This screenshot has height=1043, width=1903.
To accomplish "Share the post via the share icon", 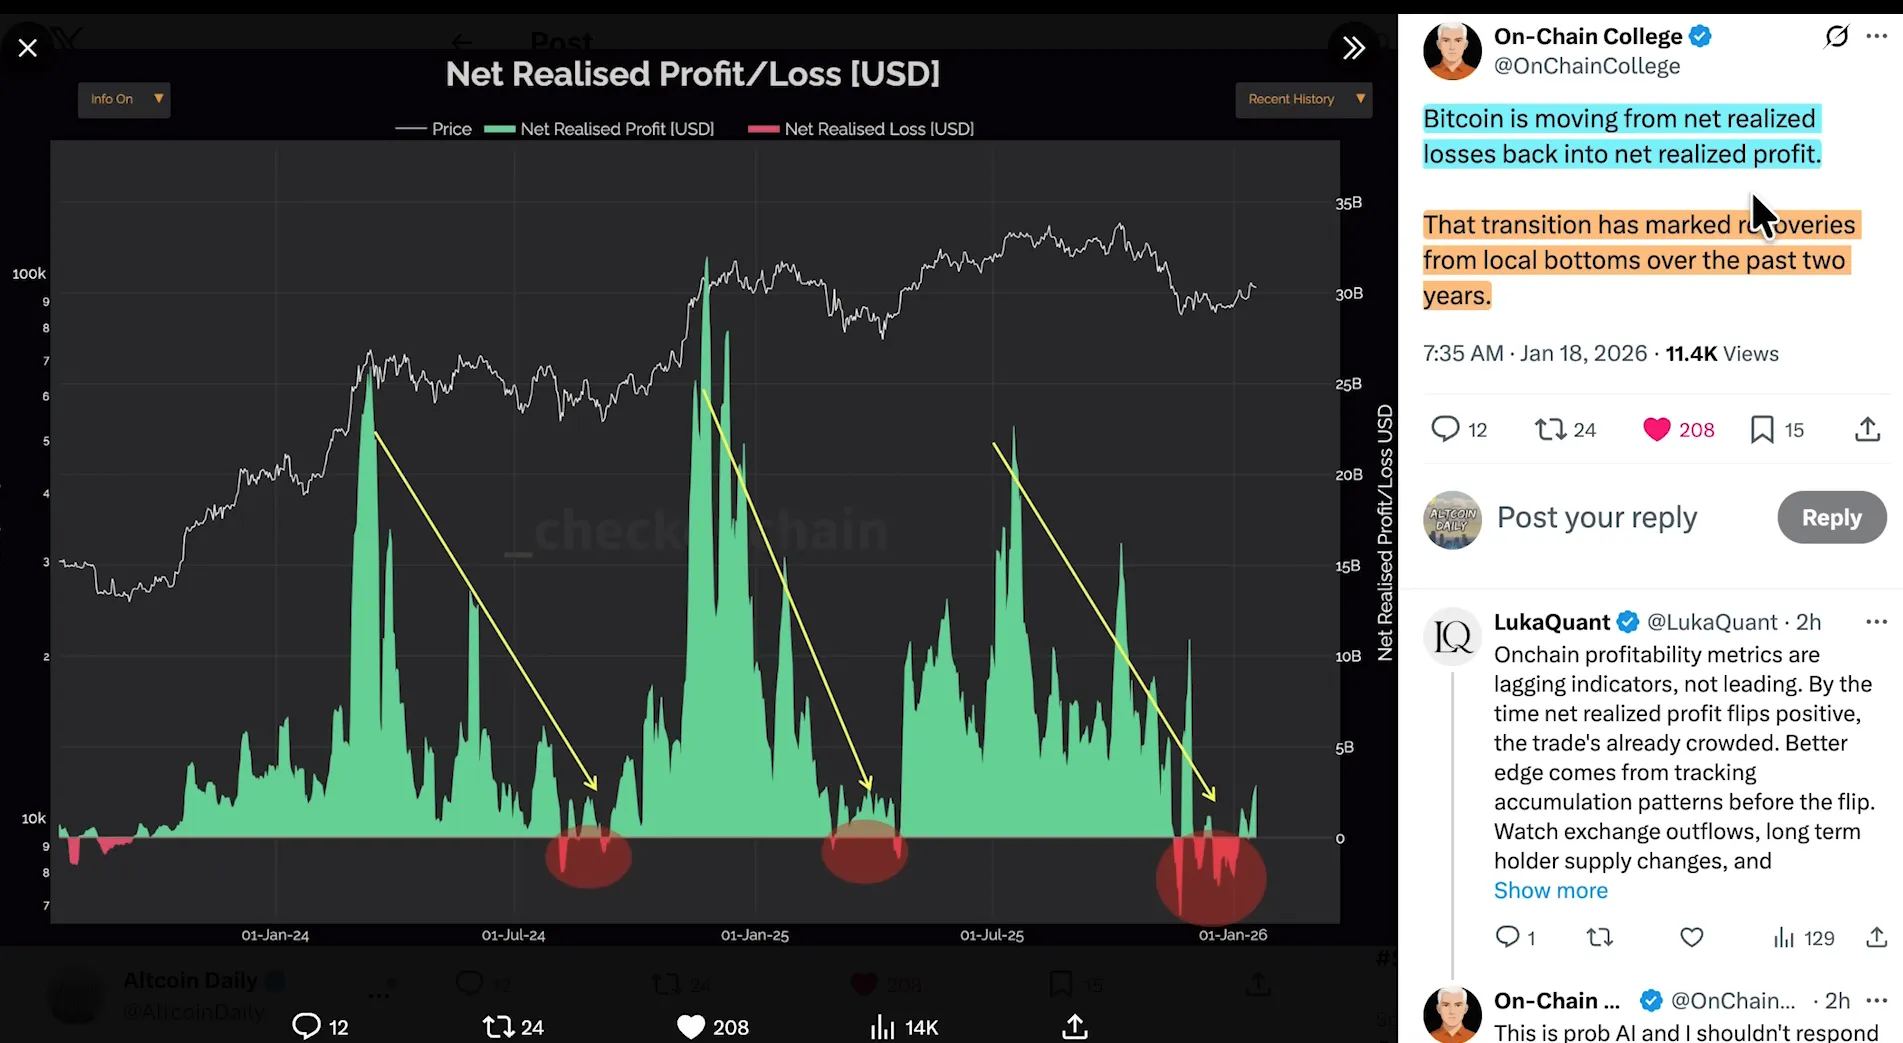I will coord(1867,430).
